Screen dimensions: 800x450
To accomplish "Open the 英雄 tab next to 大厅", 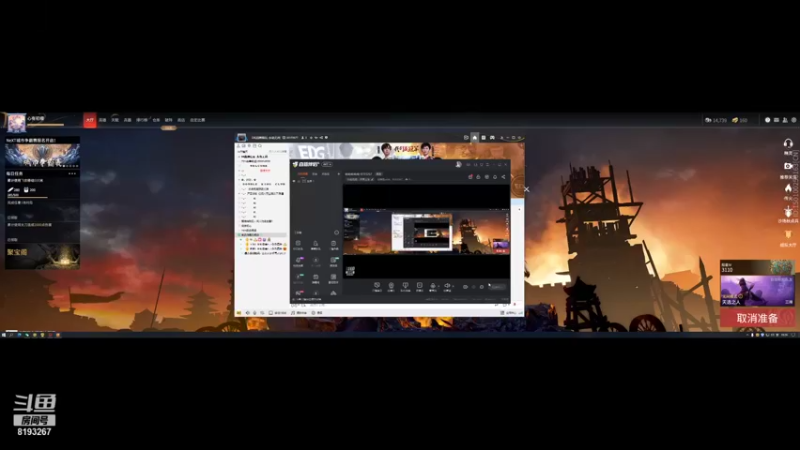I will point(103,120).
